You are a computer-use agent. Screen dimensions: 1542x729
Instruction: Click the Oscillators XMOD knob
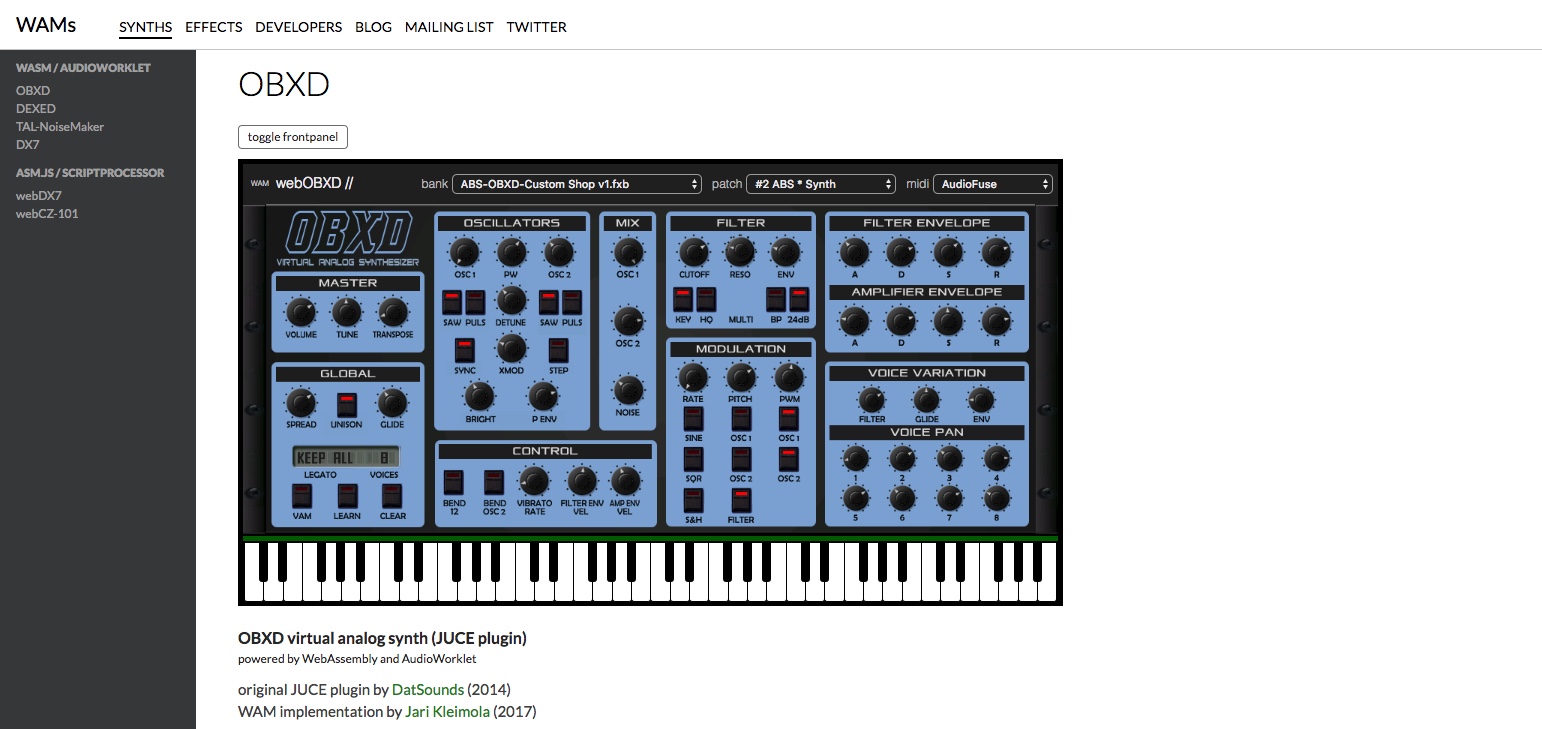pos(511,348)
